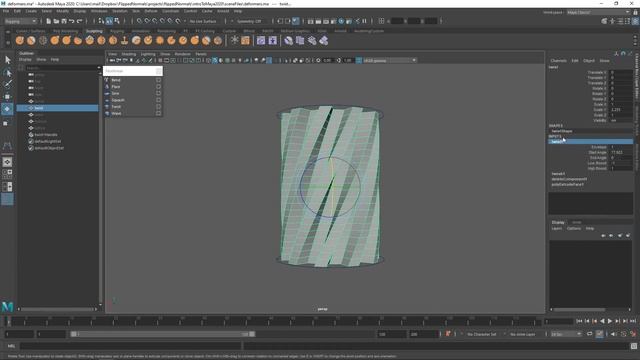This screenshot has width=640, height=360.
Task: Check the Sine options box
Action: pyautogui.click(x=158, y=93)
